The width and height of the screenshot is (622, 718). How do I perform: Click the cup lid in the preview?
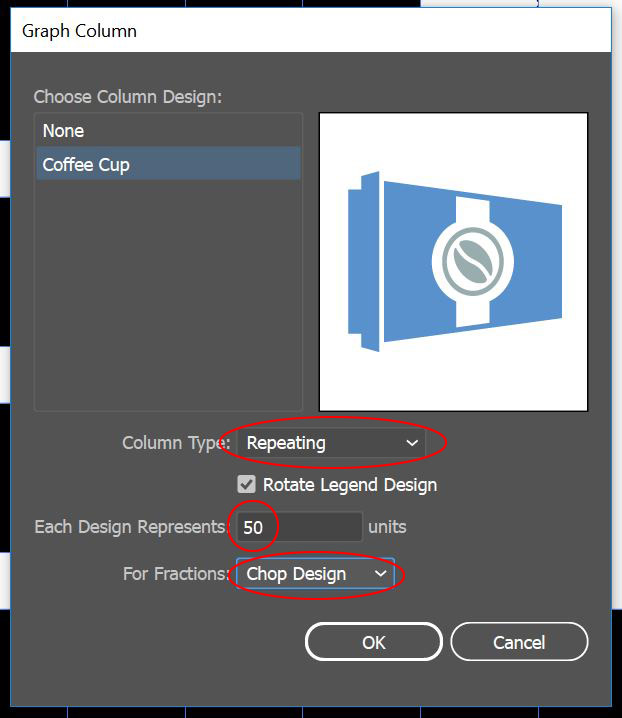363,261
